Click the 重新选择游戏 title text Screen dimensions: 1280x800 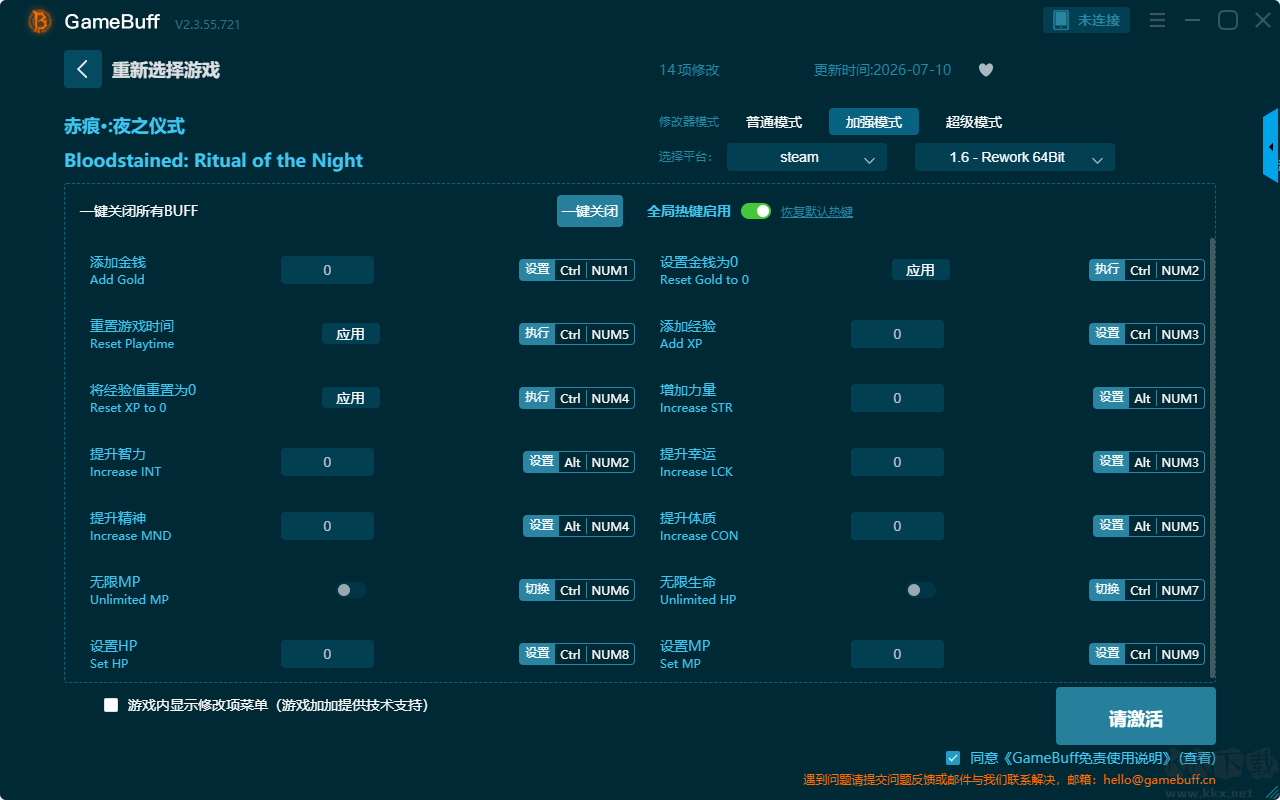165,70
